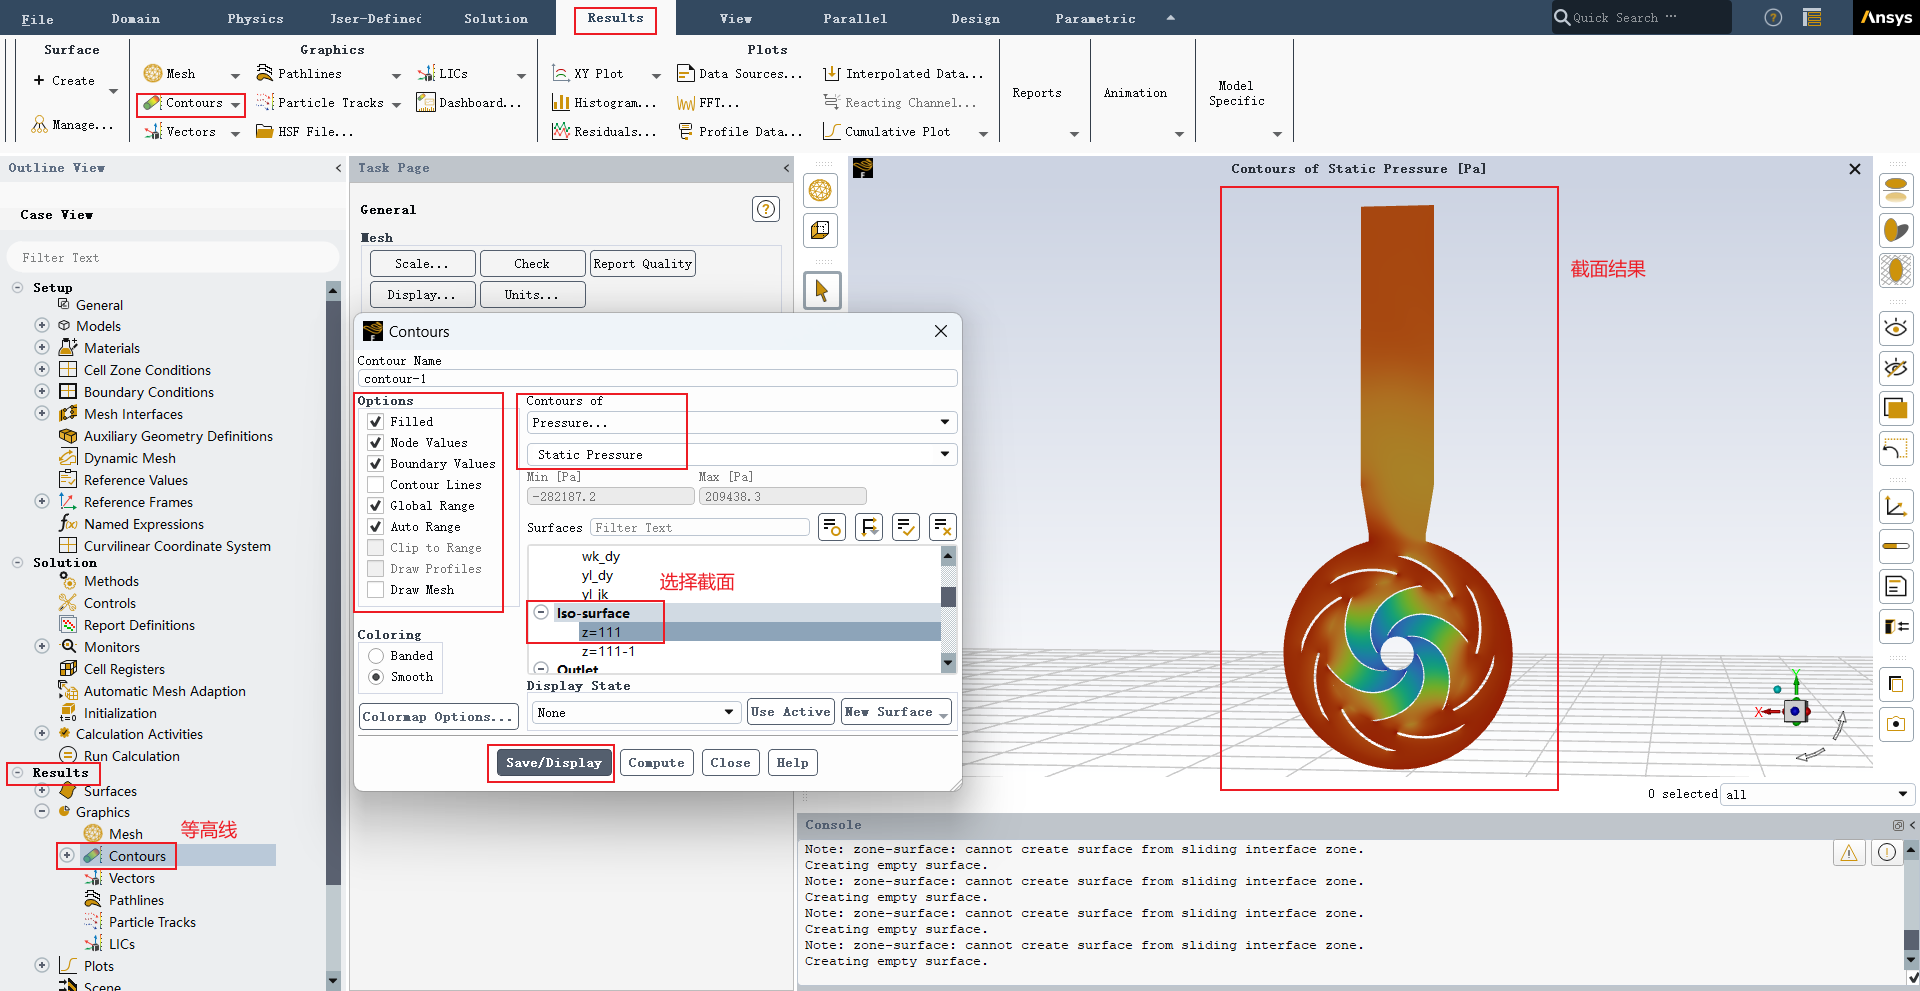Viewport: 1920px width, 991px height.
Task: Enable the Contour Lines checkbox
Action: click(x=376, y=485)
